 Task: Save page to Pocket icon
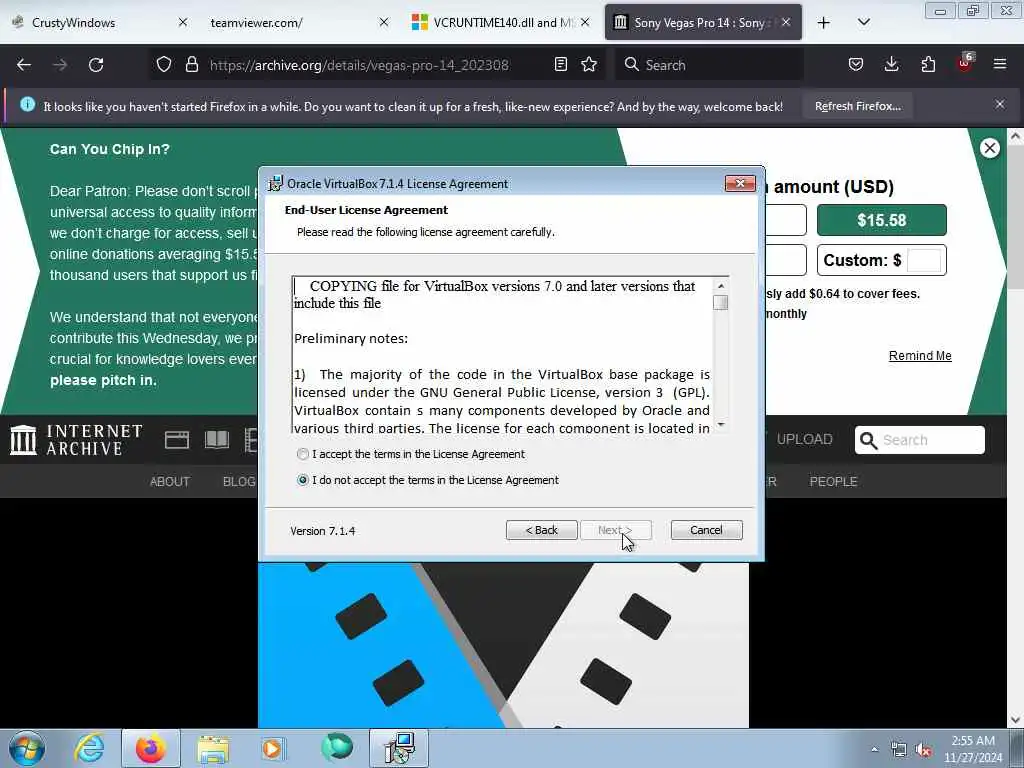coord(856,65)
